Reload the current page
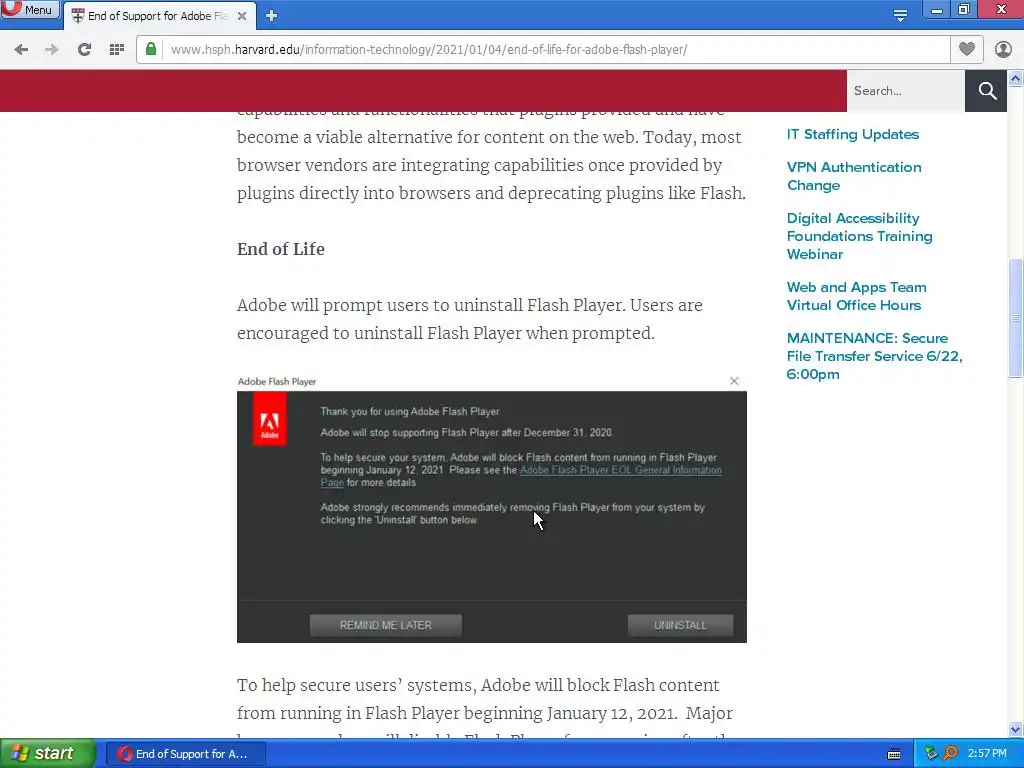This screenshot has height=768, width=1024. pos(84,50)
